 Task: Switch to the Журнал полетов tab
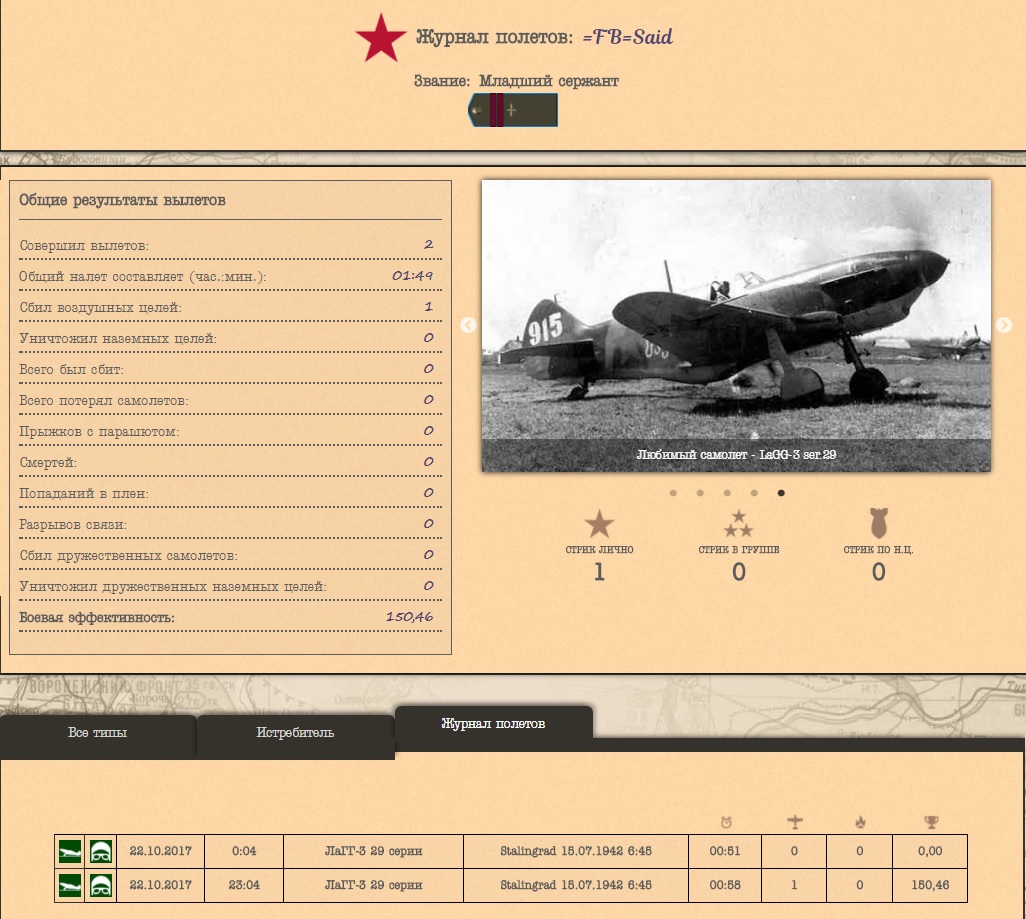pos(493,724)
